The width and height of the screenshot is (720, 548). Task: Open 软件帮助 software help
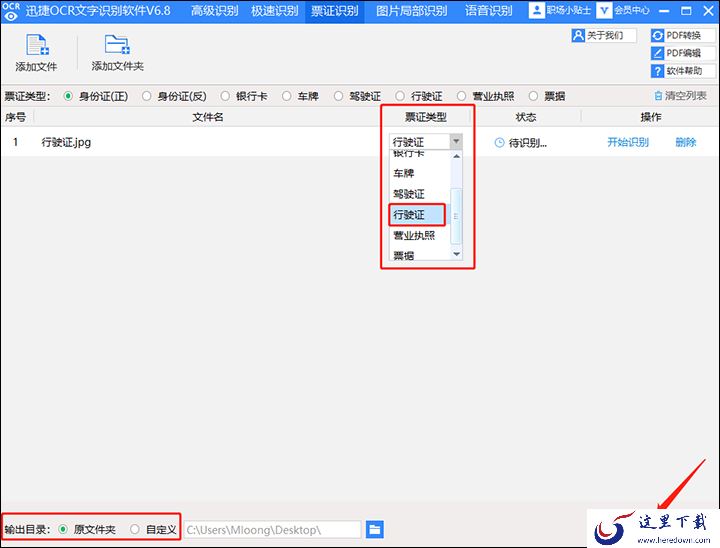click(x=682, y=71)
